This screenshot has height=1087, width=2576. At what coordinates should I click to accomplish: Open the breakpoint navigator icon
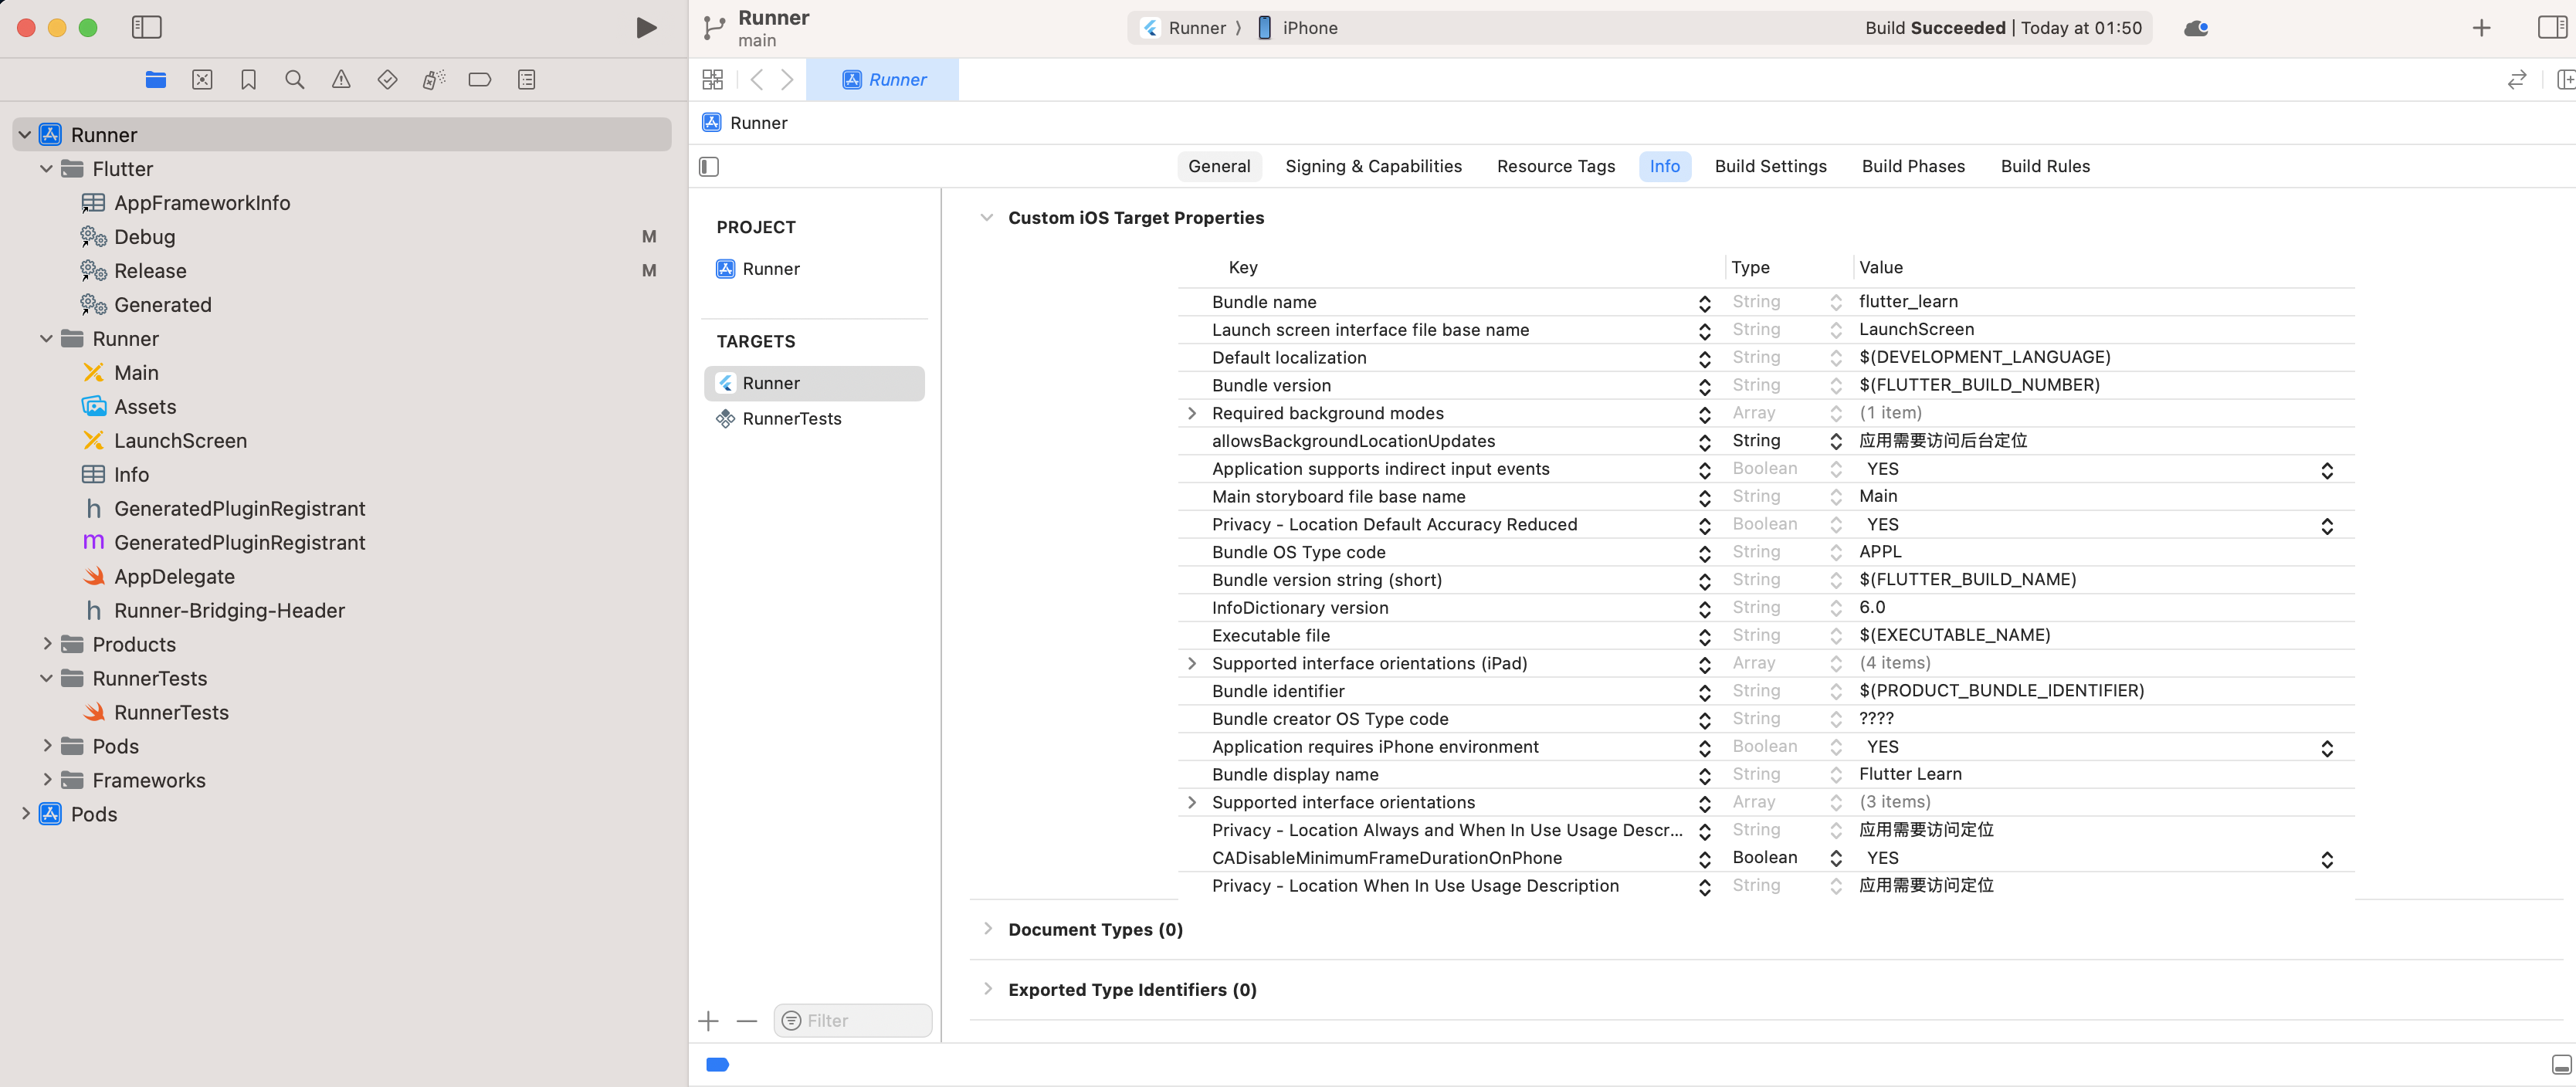(480, 80)
